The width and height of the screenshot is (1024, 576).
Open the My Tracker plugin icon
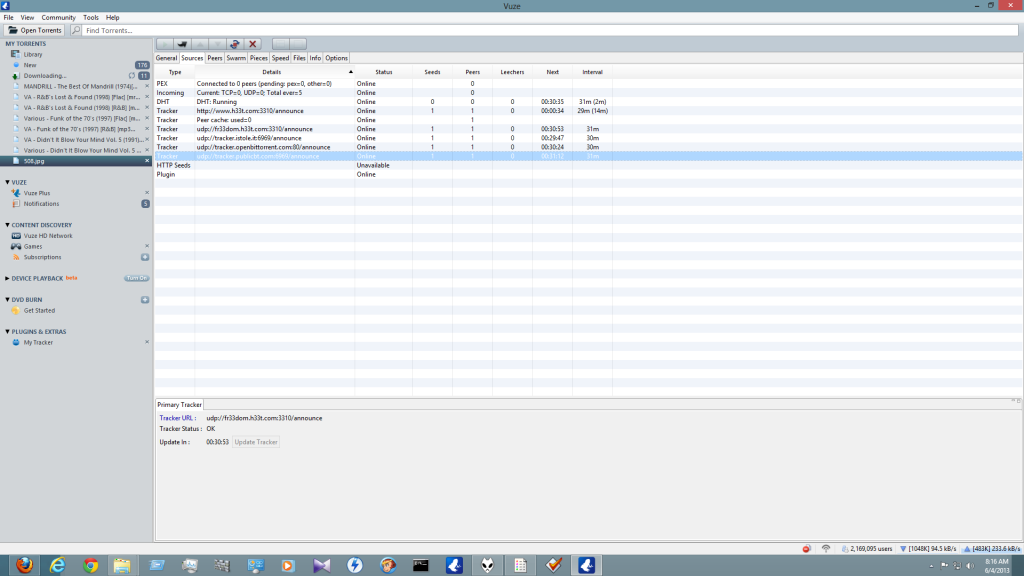pyautogui.click(x=16, y=342)
